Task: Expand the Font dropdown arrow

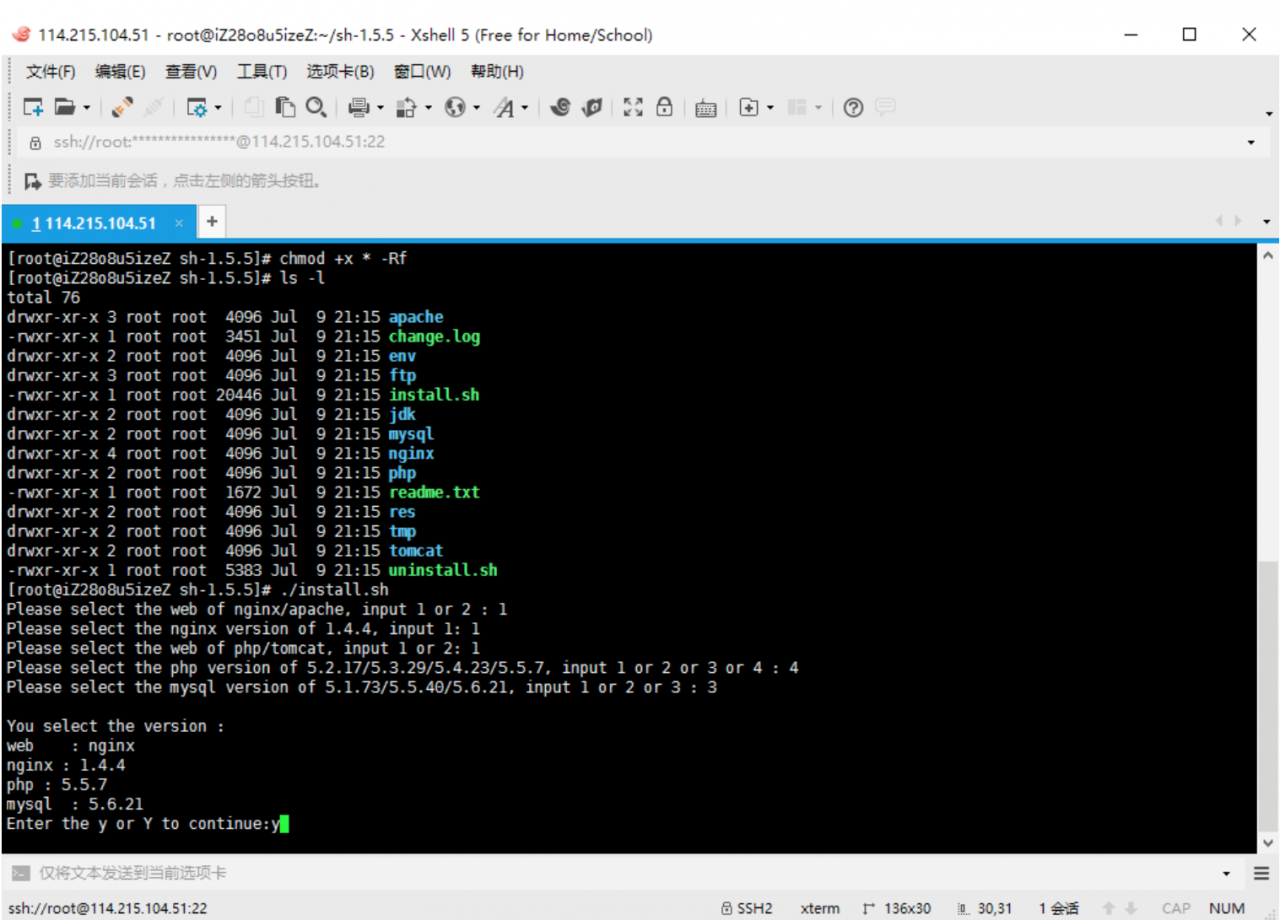Action: pyautogui.click(x=525, y=108)
